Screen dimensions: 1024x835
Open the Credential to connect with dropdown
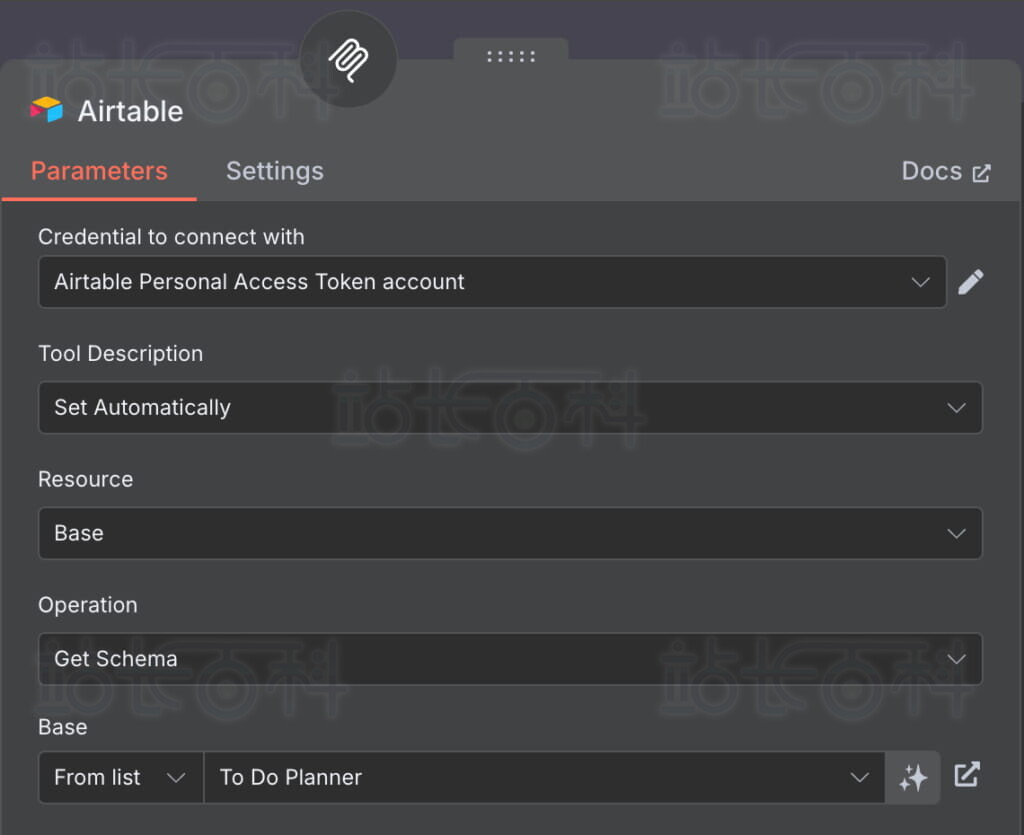pos(492,282)
